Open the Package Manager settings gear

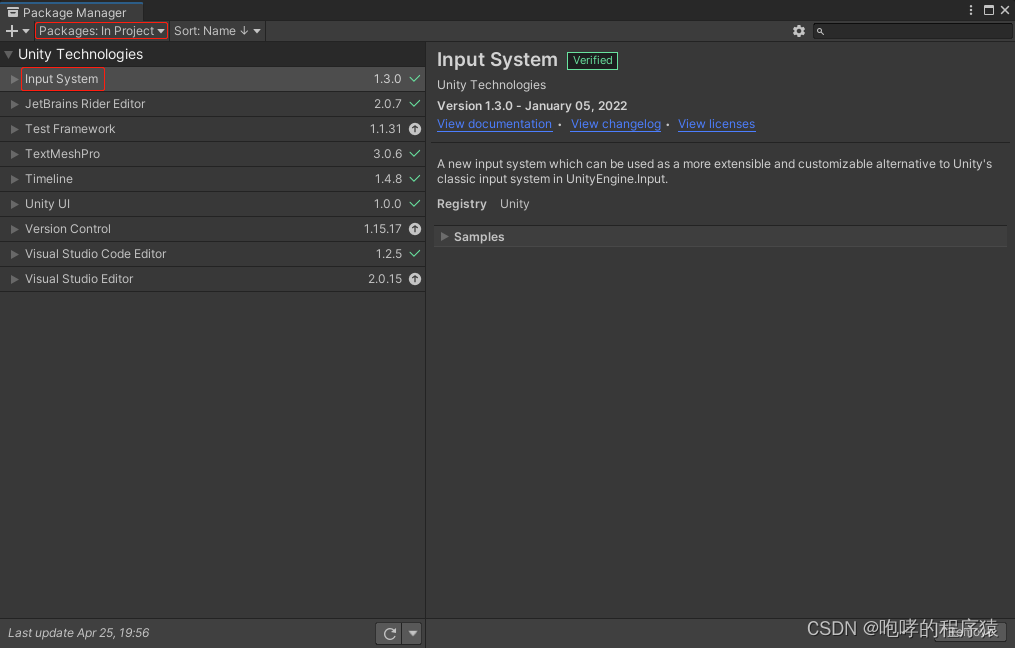[x=799, y=30]
